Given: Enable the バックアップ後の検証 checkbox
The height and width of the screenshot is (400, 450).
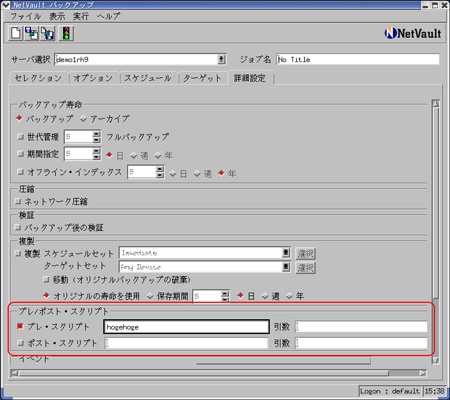Looking at the screenshot, I should point(18,227).
